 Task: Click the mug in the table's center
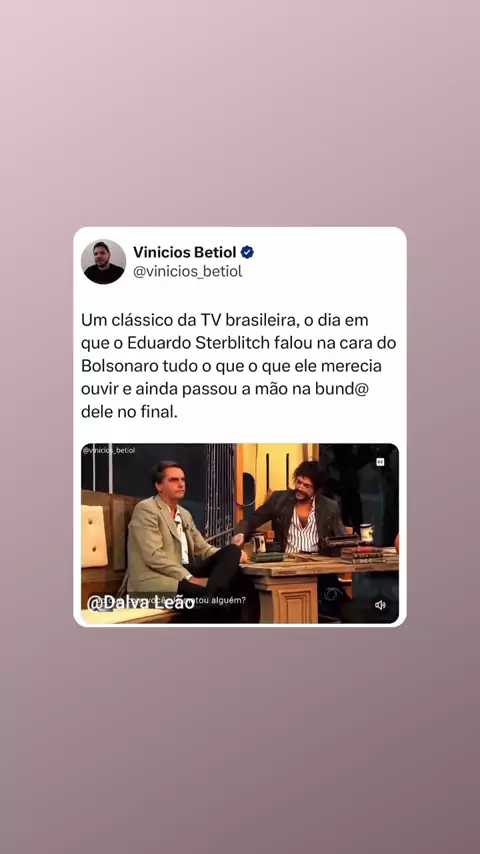point(259,543)
